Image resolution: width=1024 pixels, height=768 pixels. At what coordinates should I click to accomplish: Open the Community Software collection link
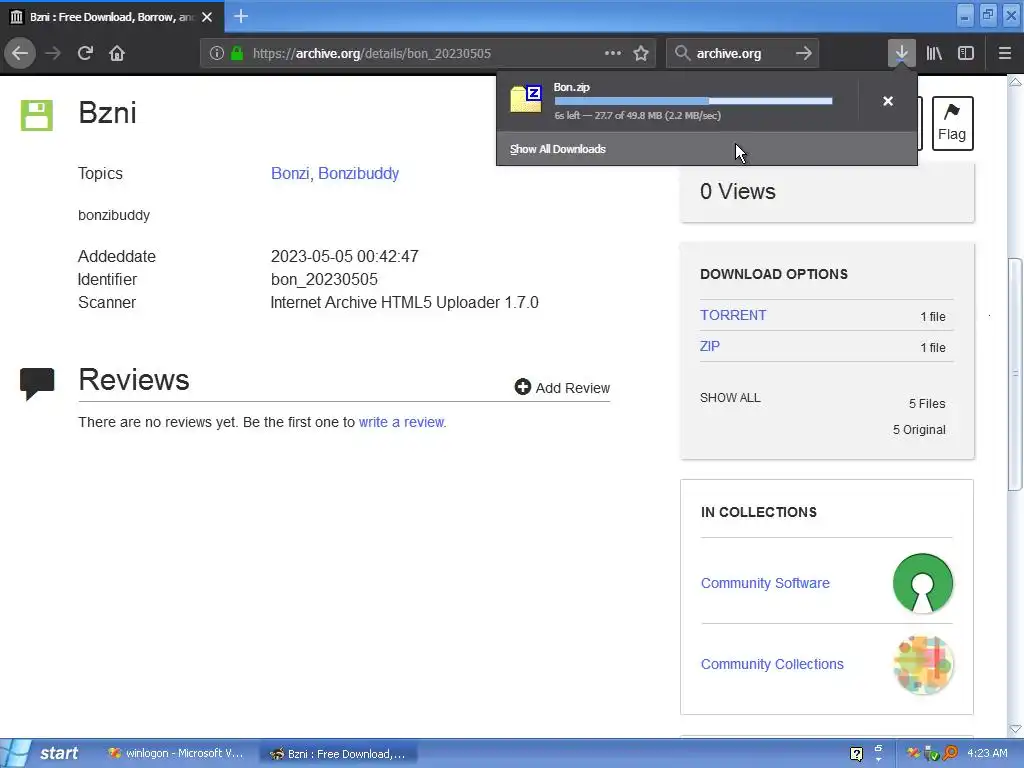(x=765, y=583)
